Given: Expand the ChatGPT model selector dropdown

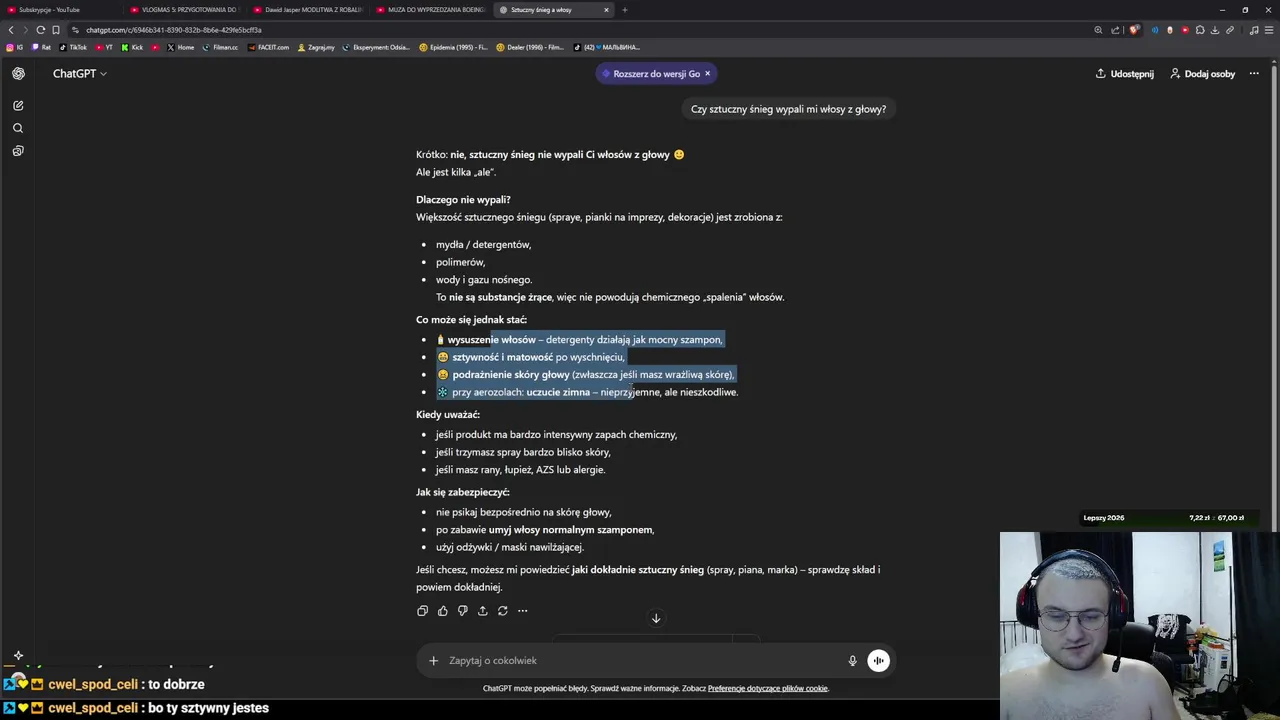Looking at the screenshot, I should (80, 73).
